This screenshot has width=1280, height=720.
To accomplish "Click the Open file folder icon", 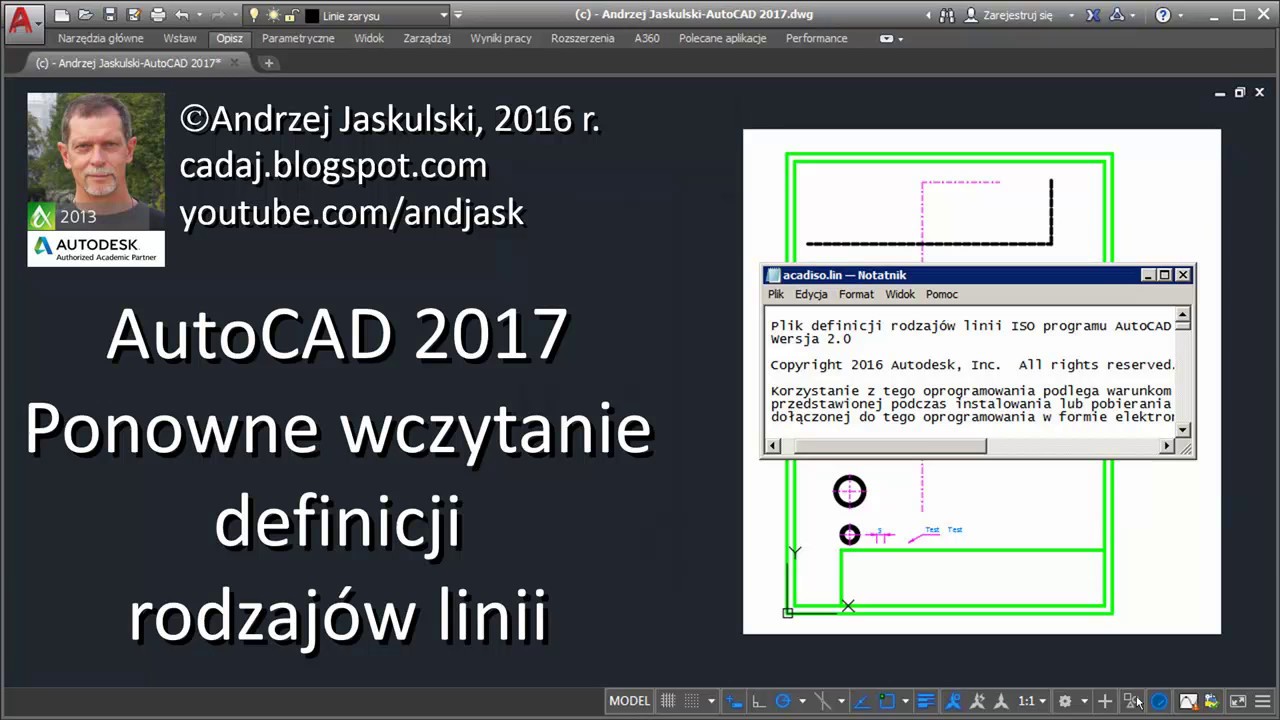I will (x=86, y=15).
